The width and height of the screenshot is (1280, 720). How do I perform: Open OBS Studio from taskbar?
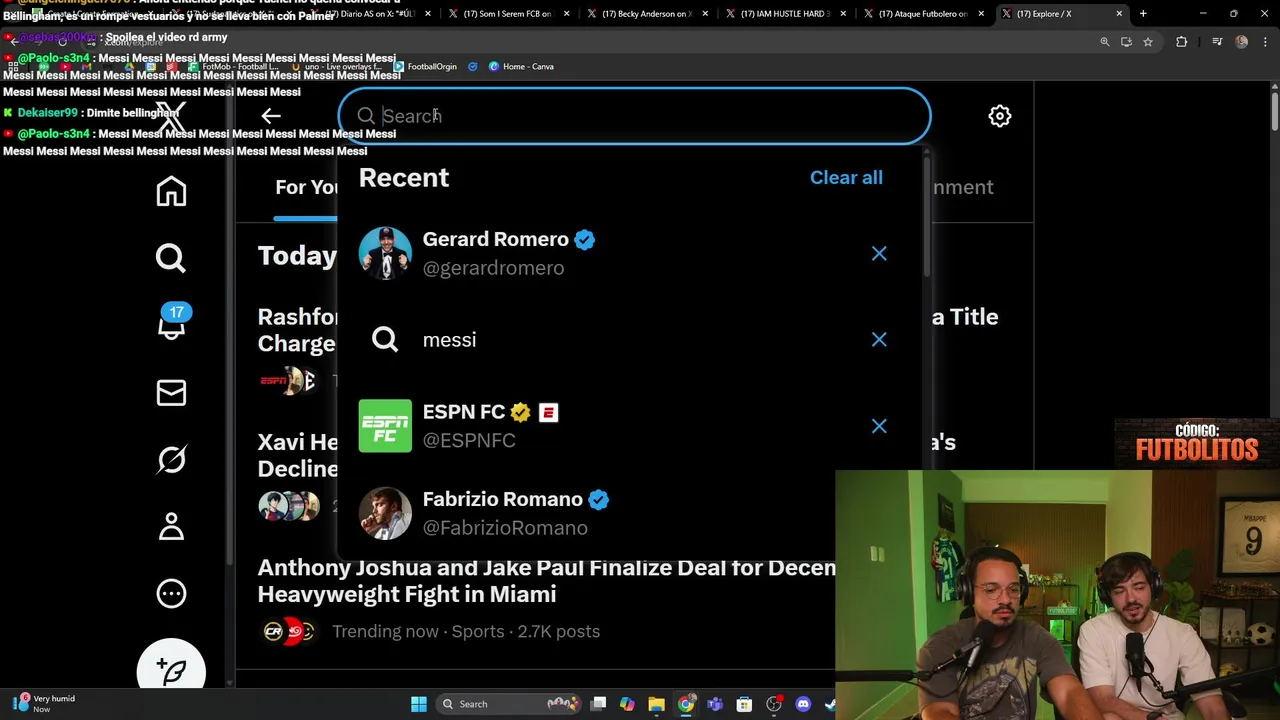point(773,704)
